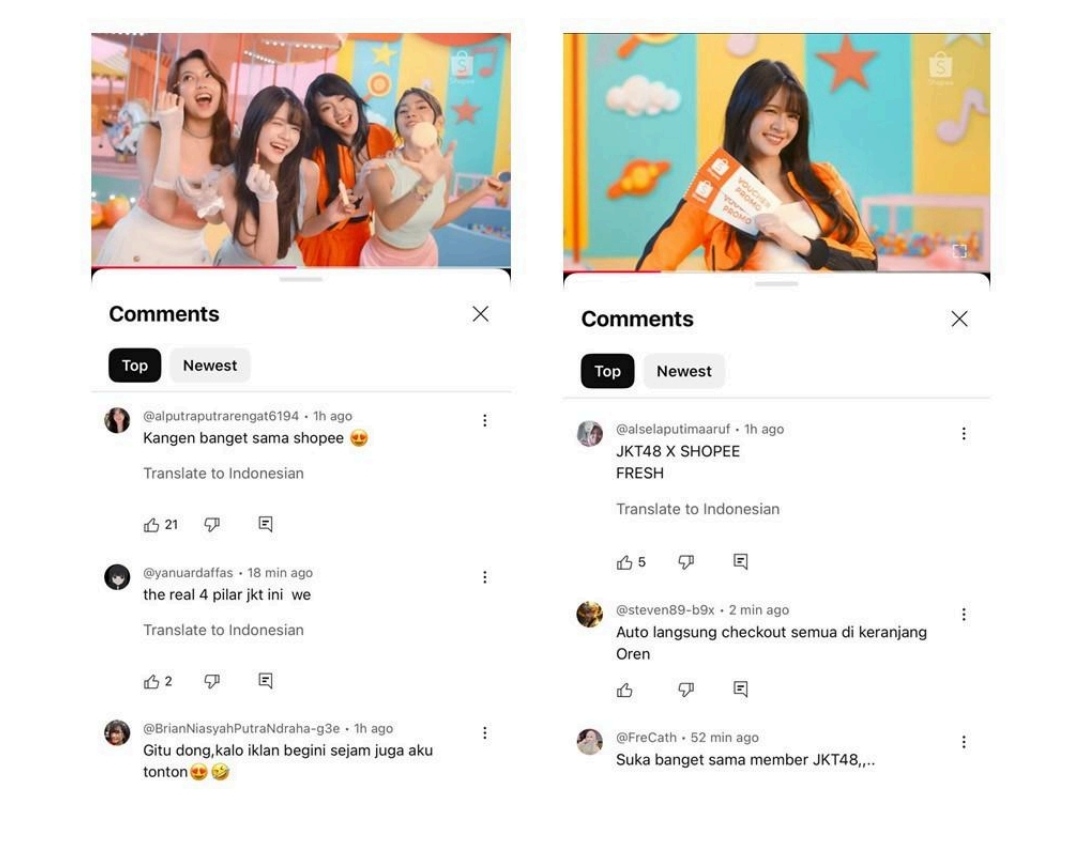
Task: Open three-dot menu for @BrianNiasyahPutraNdraha-g3e comment
Action: pyautogui.click(x=485, y=732)
